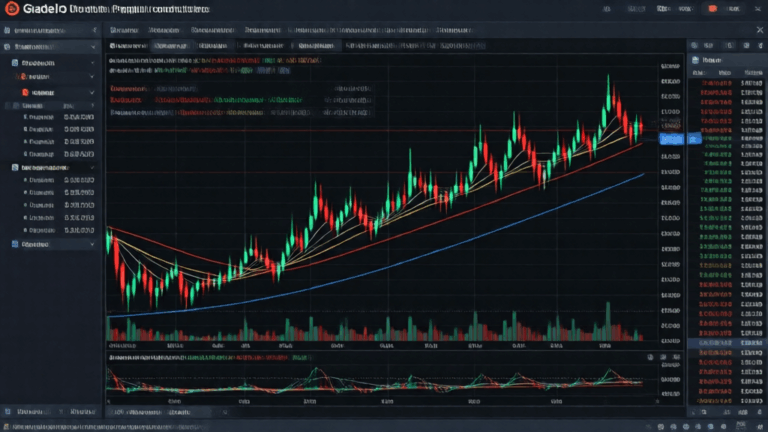Click the blue icon at bottom-left sidebar row

[14, 243]
